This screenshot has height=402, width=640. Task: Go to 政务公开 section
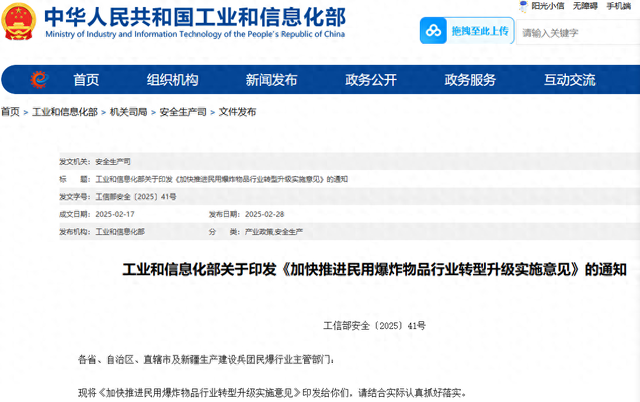click(370, 80)
